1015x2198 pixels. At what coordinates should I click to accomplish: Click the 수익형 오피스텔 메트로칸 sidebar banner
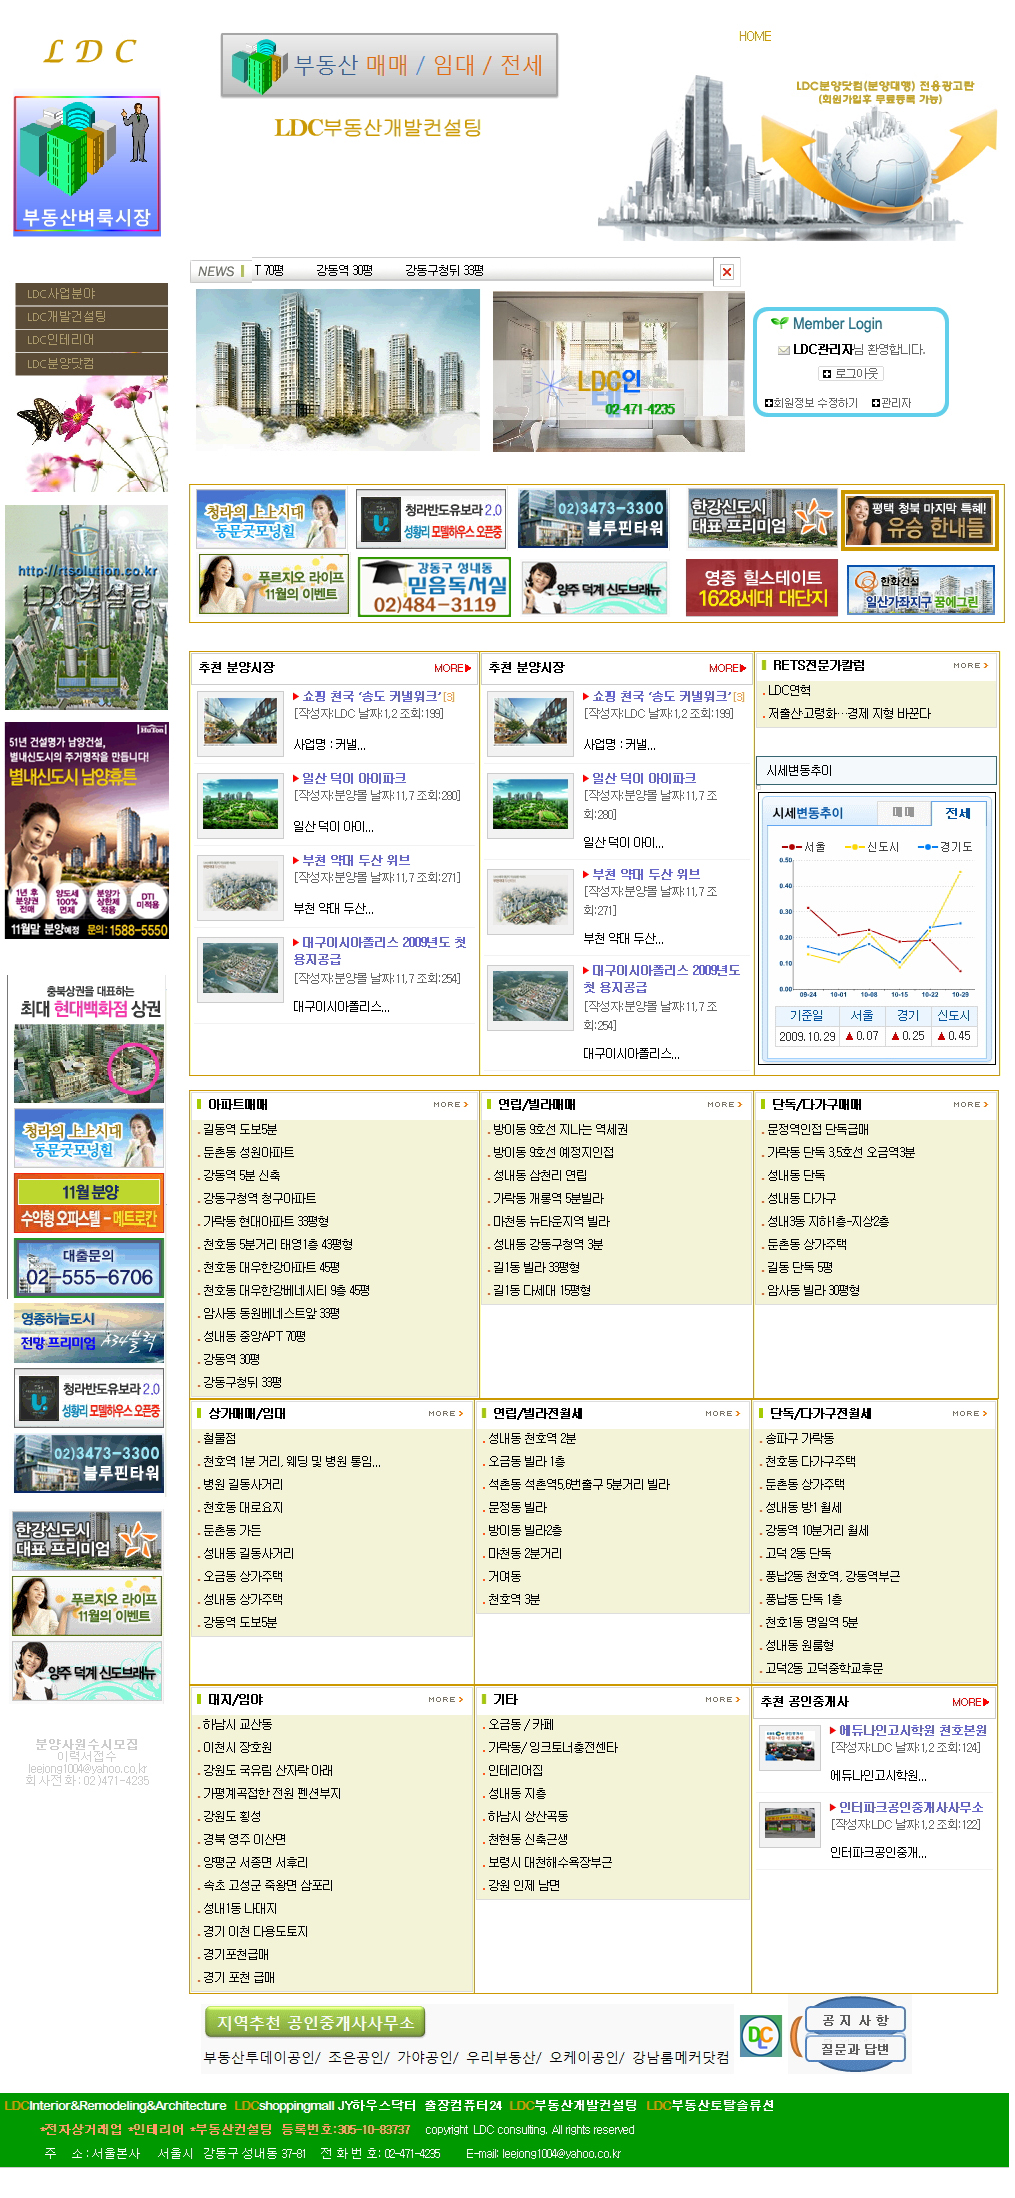pos(89,1204)
